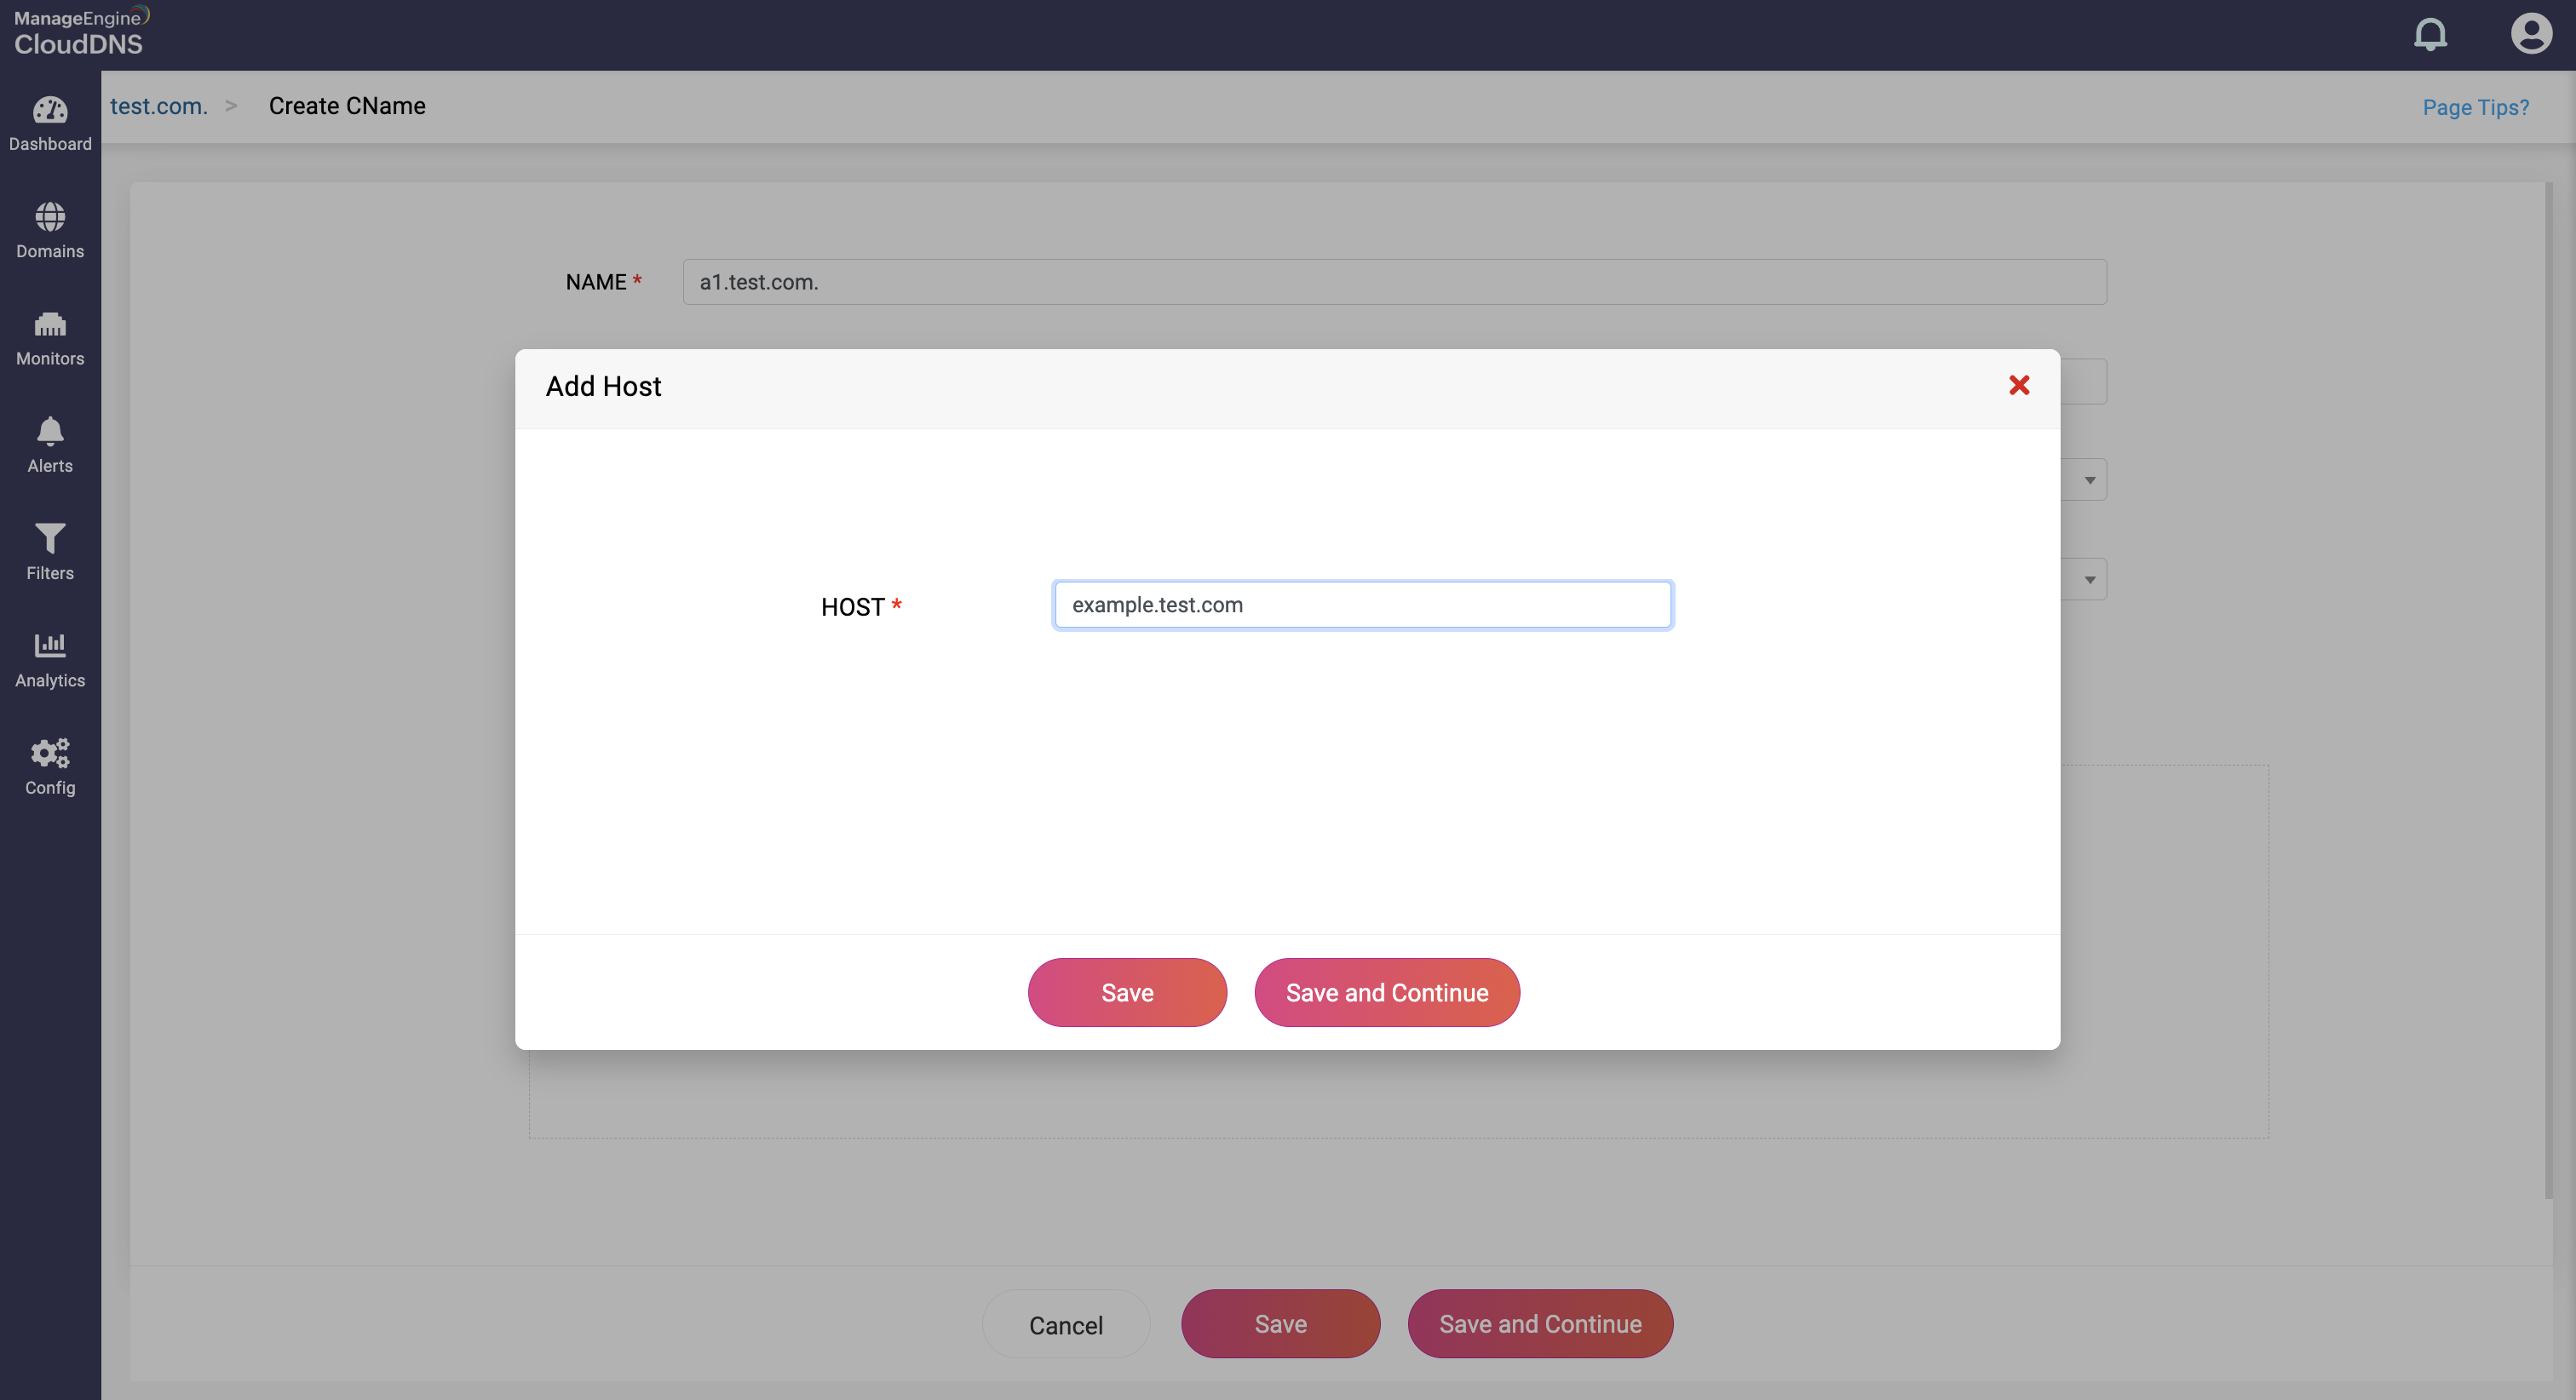The height and width of the screenshot is (1400, 2576).
Task: Open the Analytics section
Action: click(x=50, y=659)
